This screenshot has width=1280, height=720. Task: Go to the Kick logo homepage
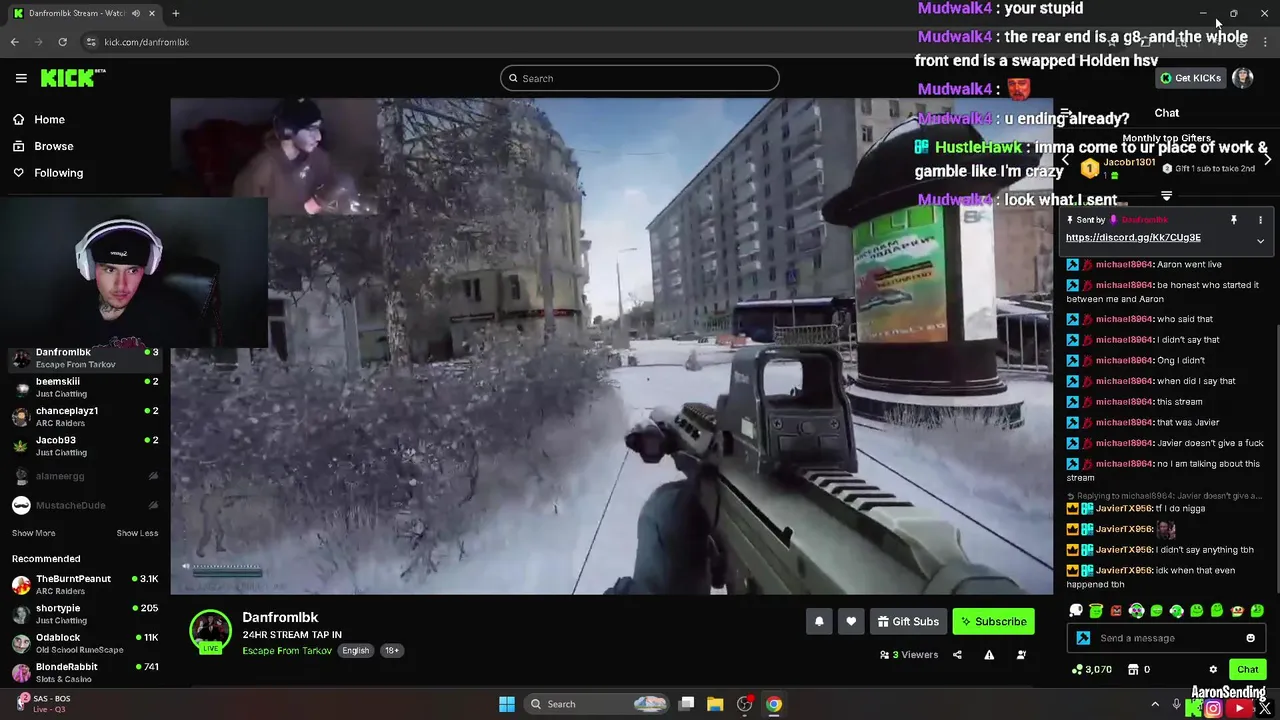point(73,78)
